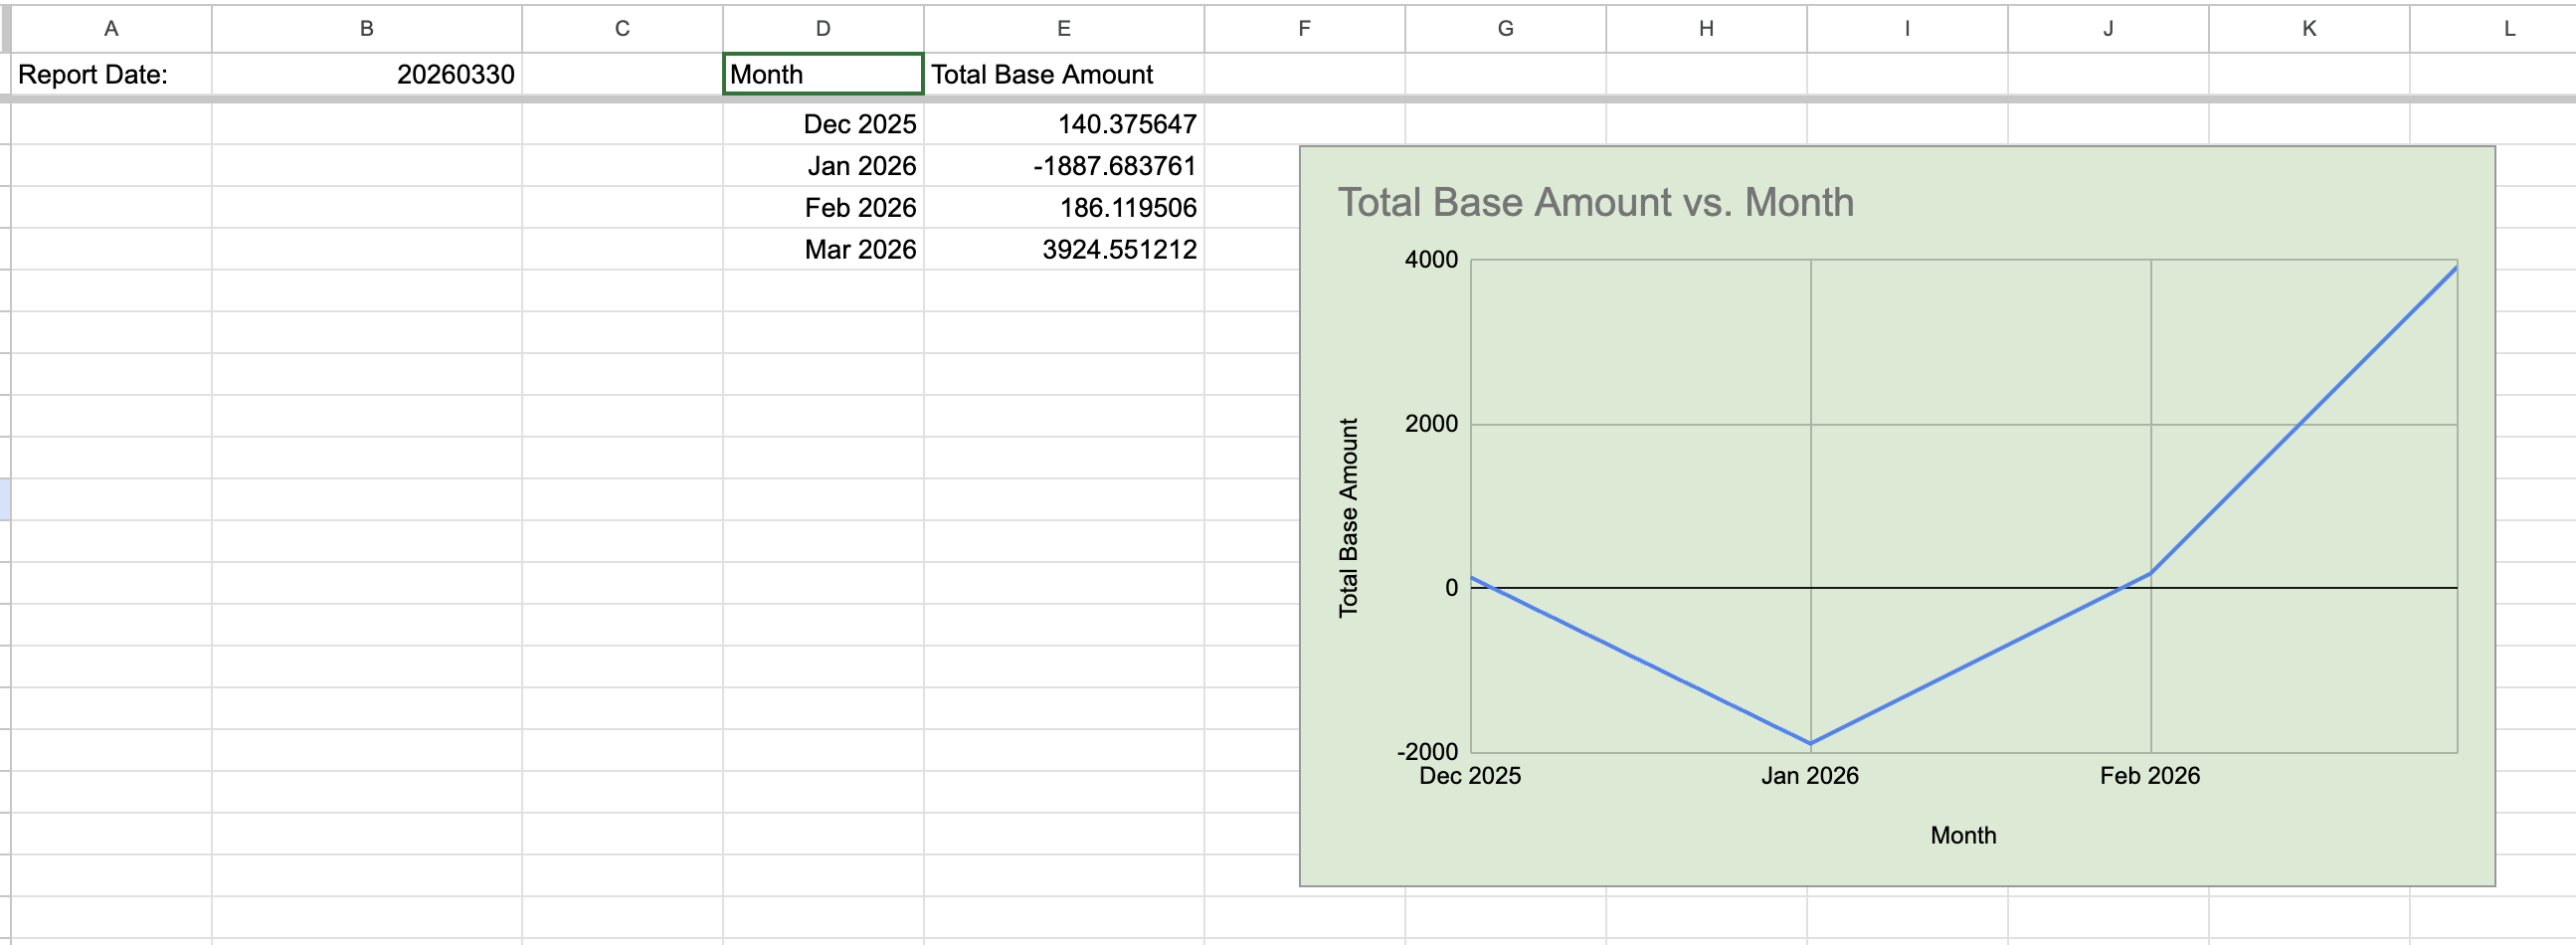Select column A header
Viewport: 2576px width, 945px height.
click(x=111, y=28)
